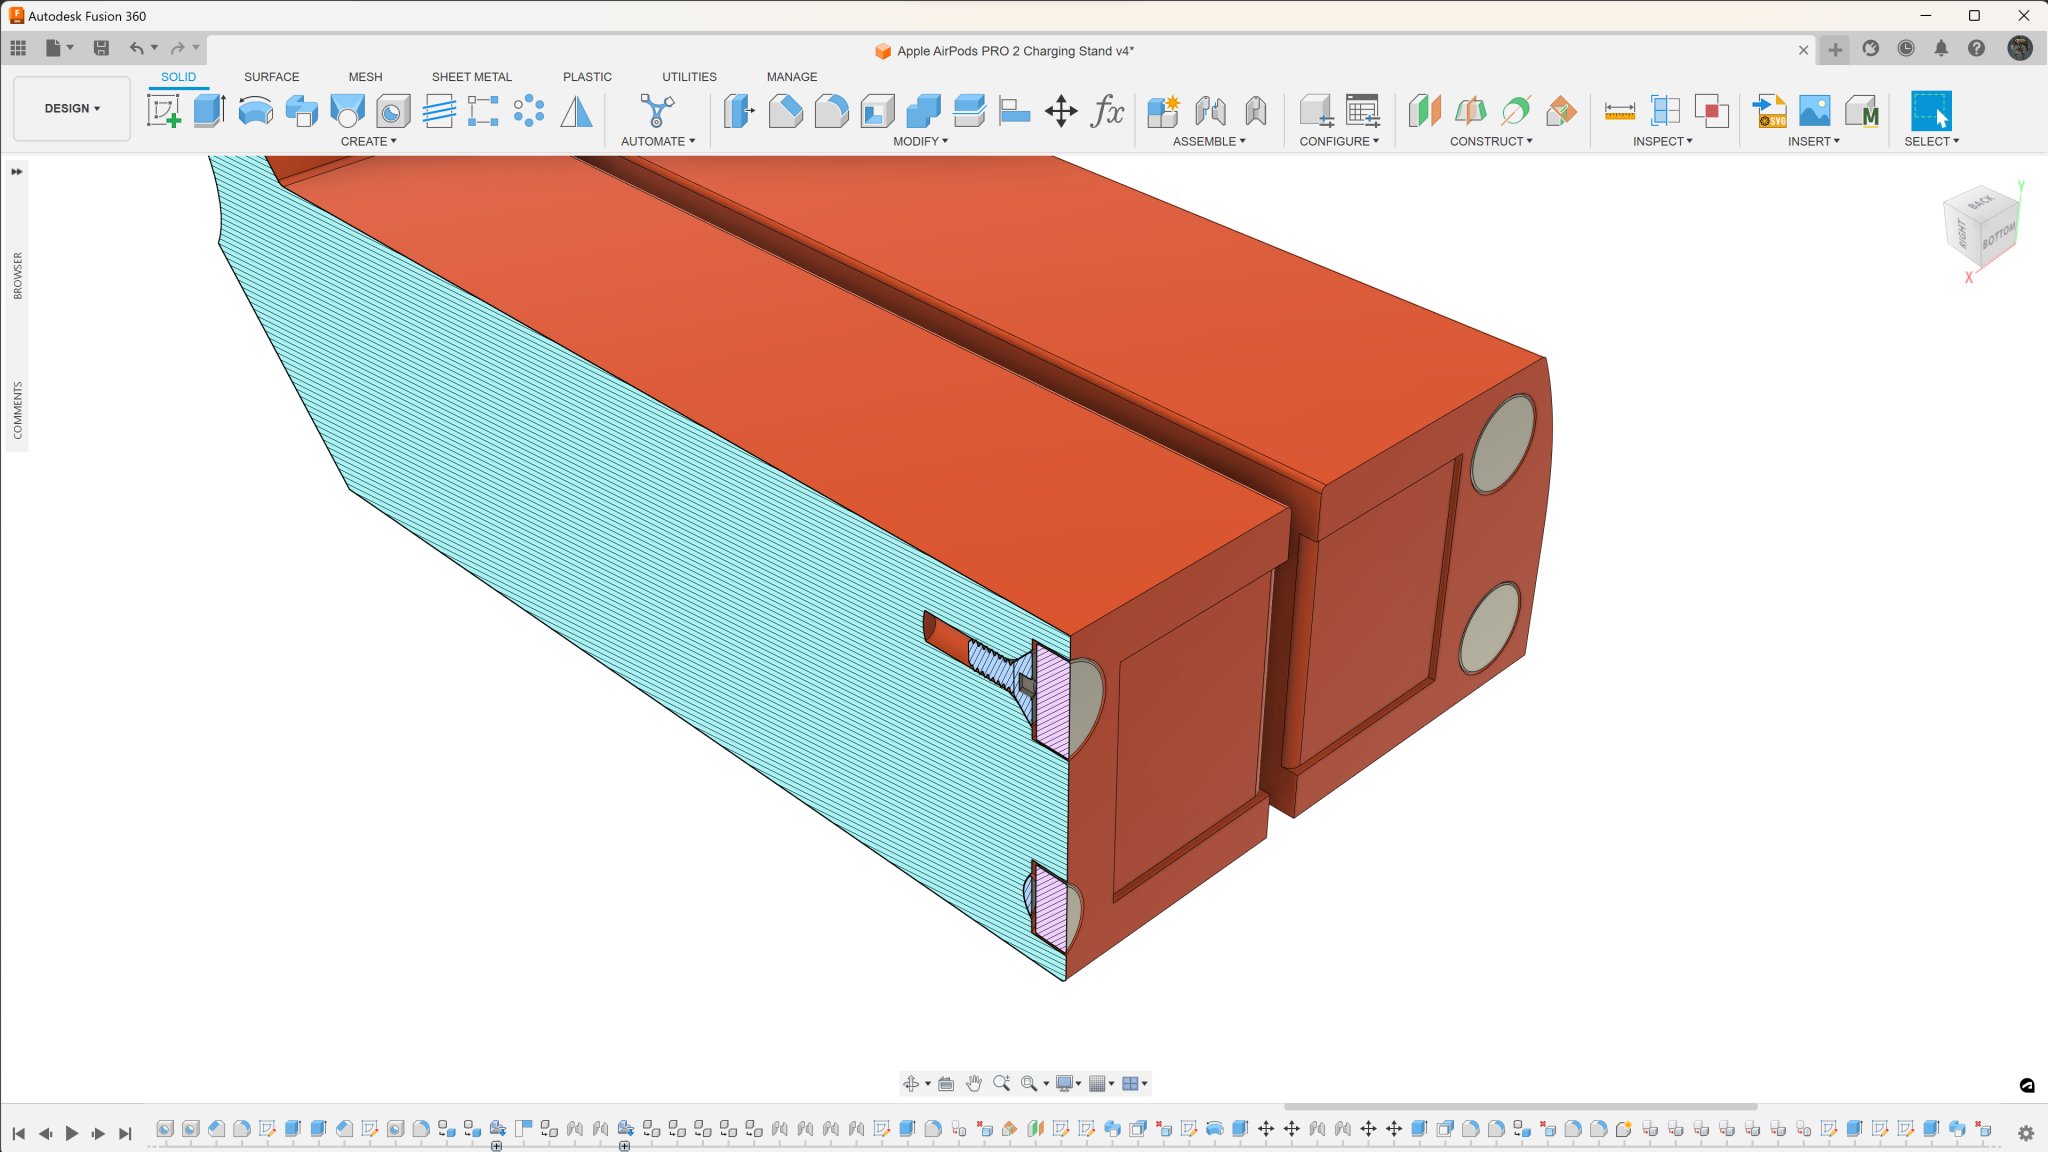The image size is (2048, 1152).
Task: Expand the MODIFY menu dropdown
Action: (920, 141)
